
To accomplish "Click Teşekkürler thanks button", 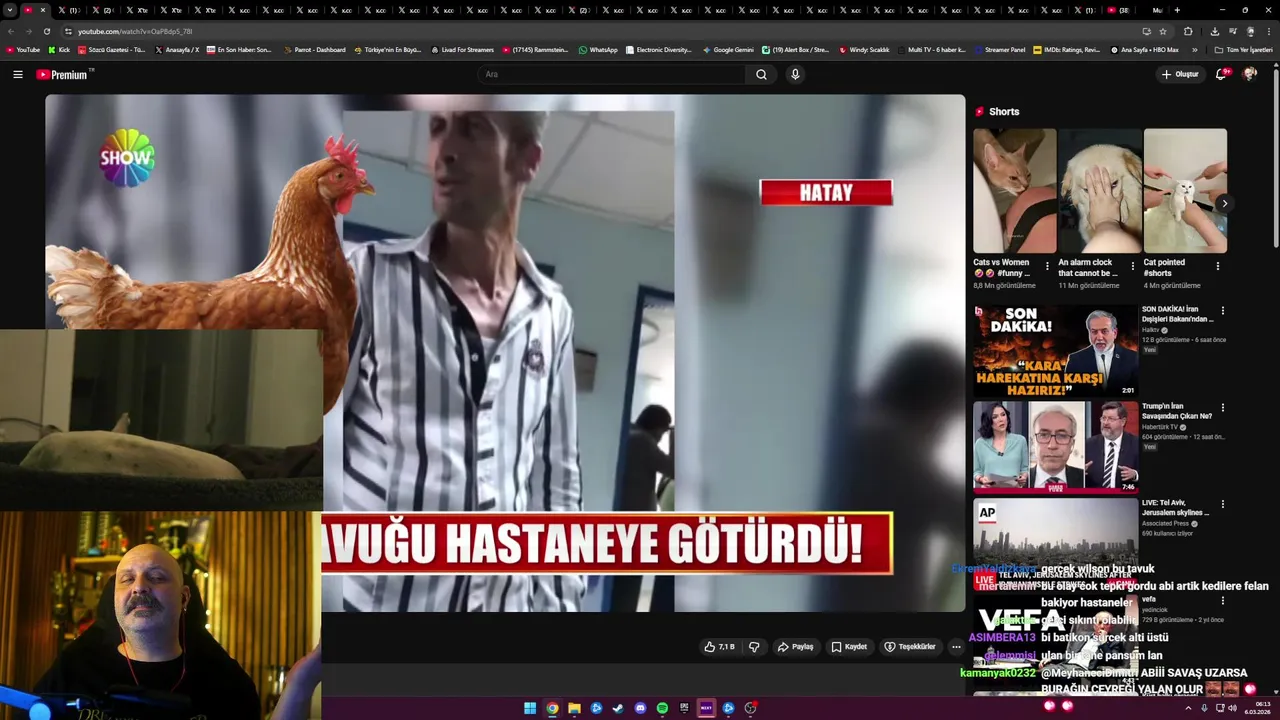I will [x=909, y=647].
